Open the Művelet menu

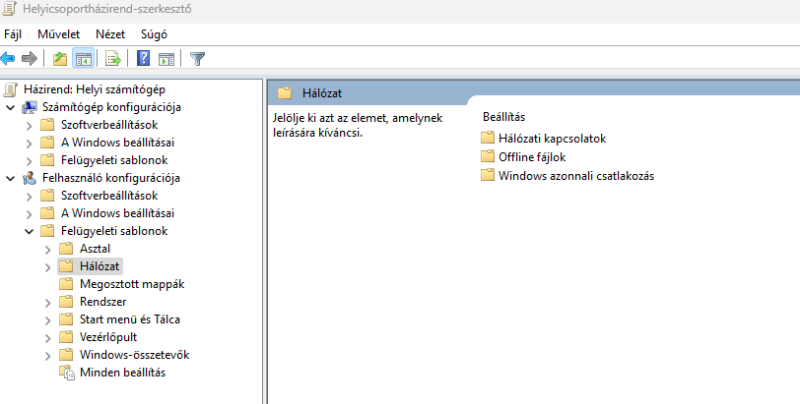point(59,34)
